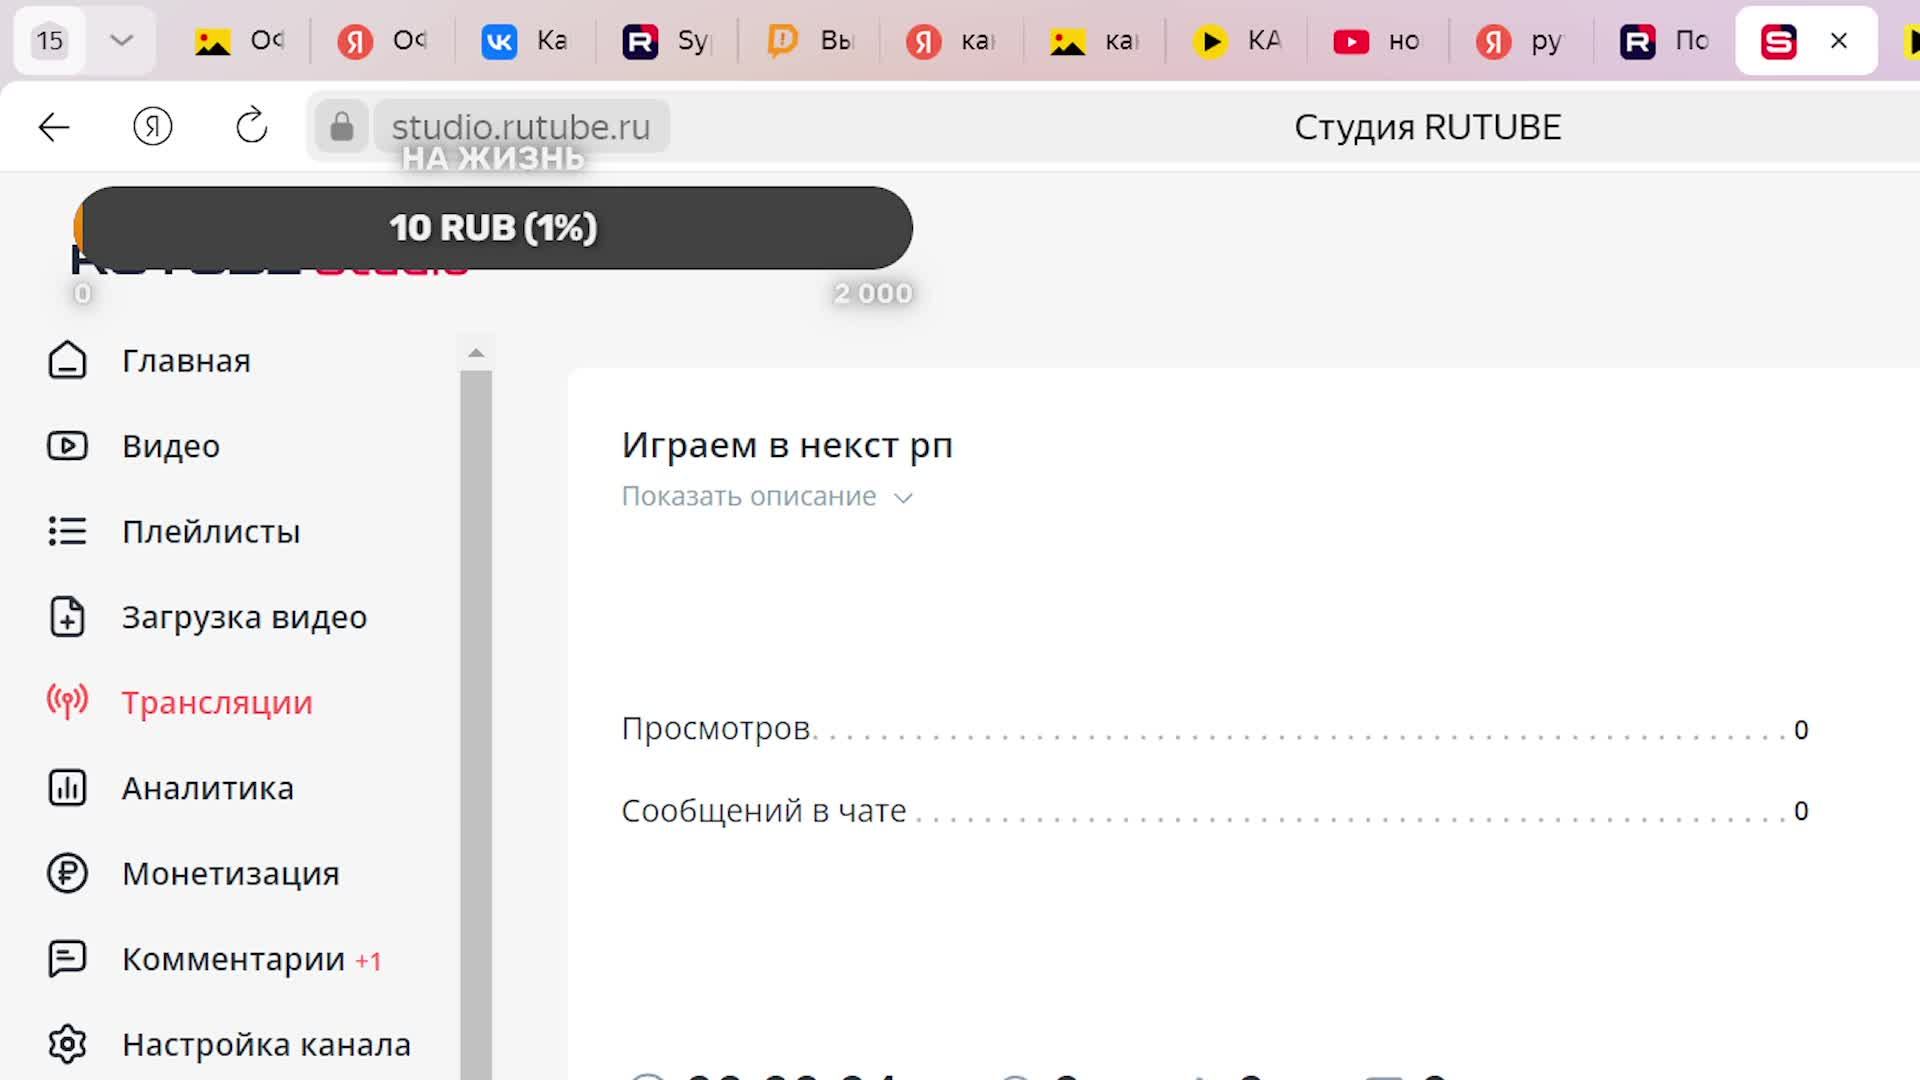Image resolution: width=1920 pixels, height=1080 pixels.
Task: Open Монетизация section
Action: pyautogui.click(x=231, y=874)
